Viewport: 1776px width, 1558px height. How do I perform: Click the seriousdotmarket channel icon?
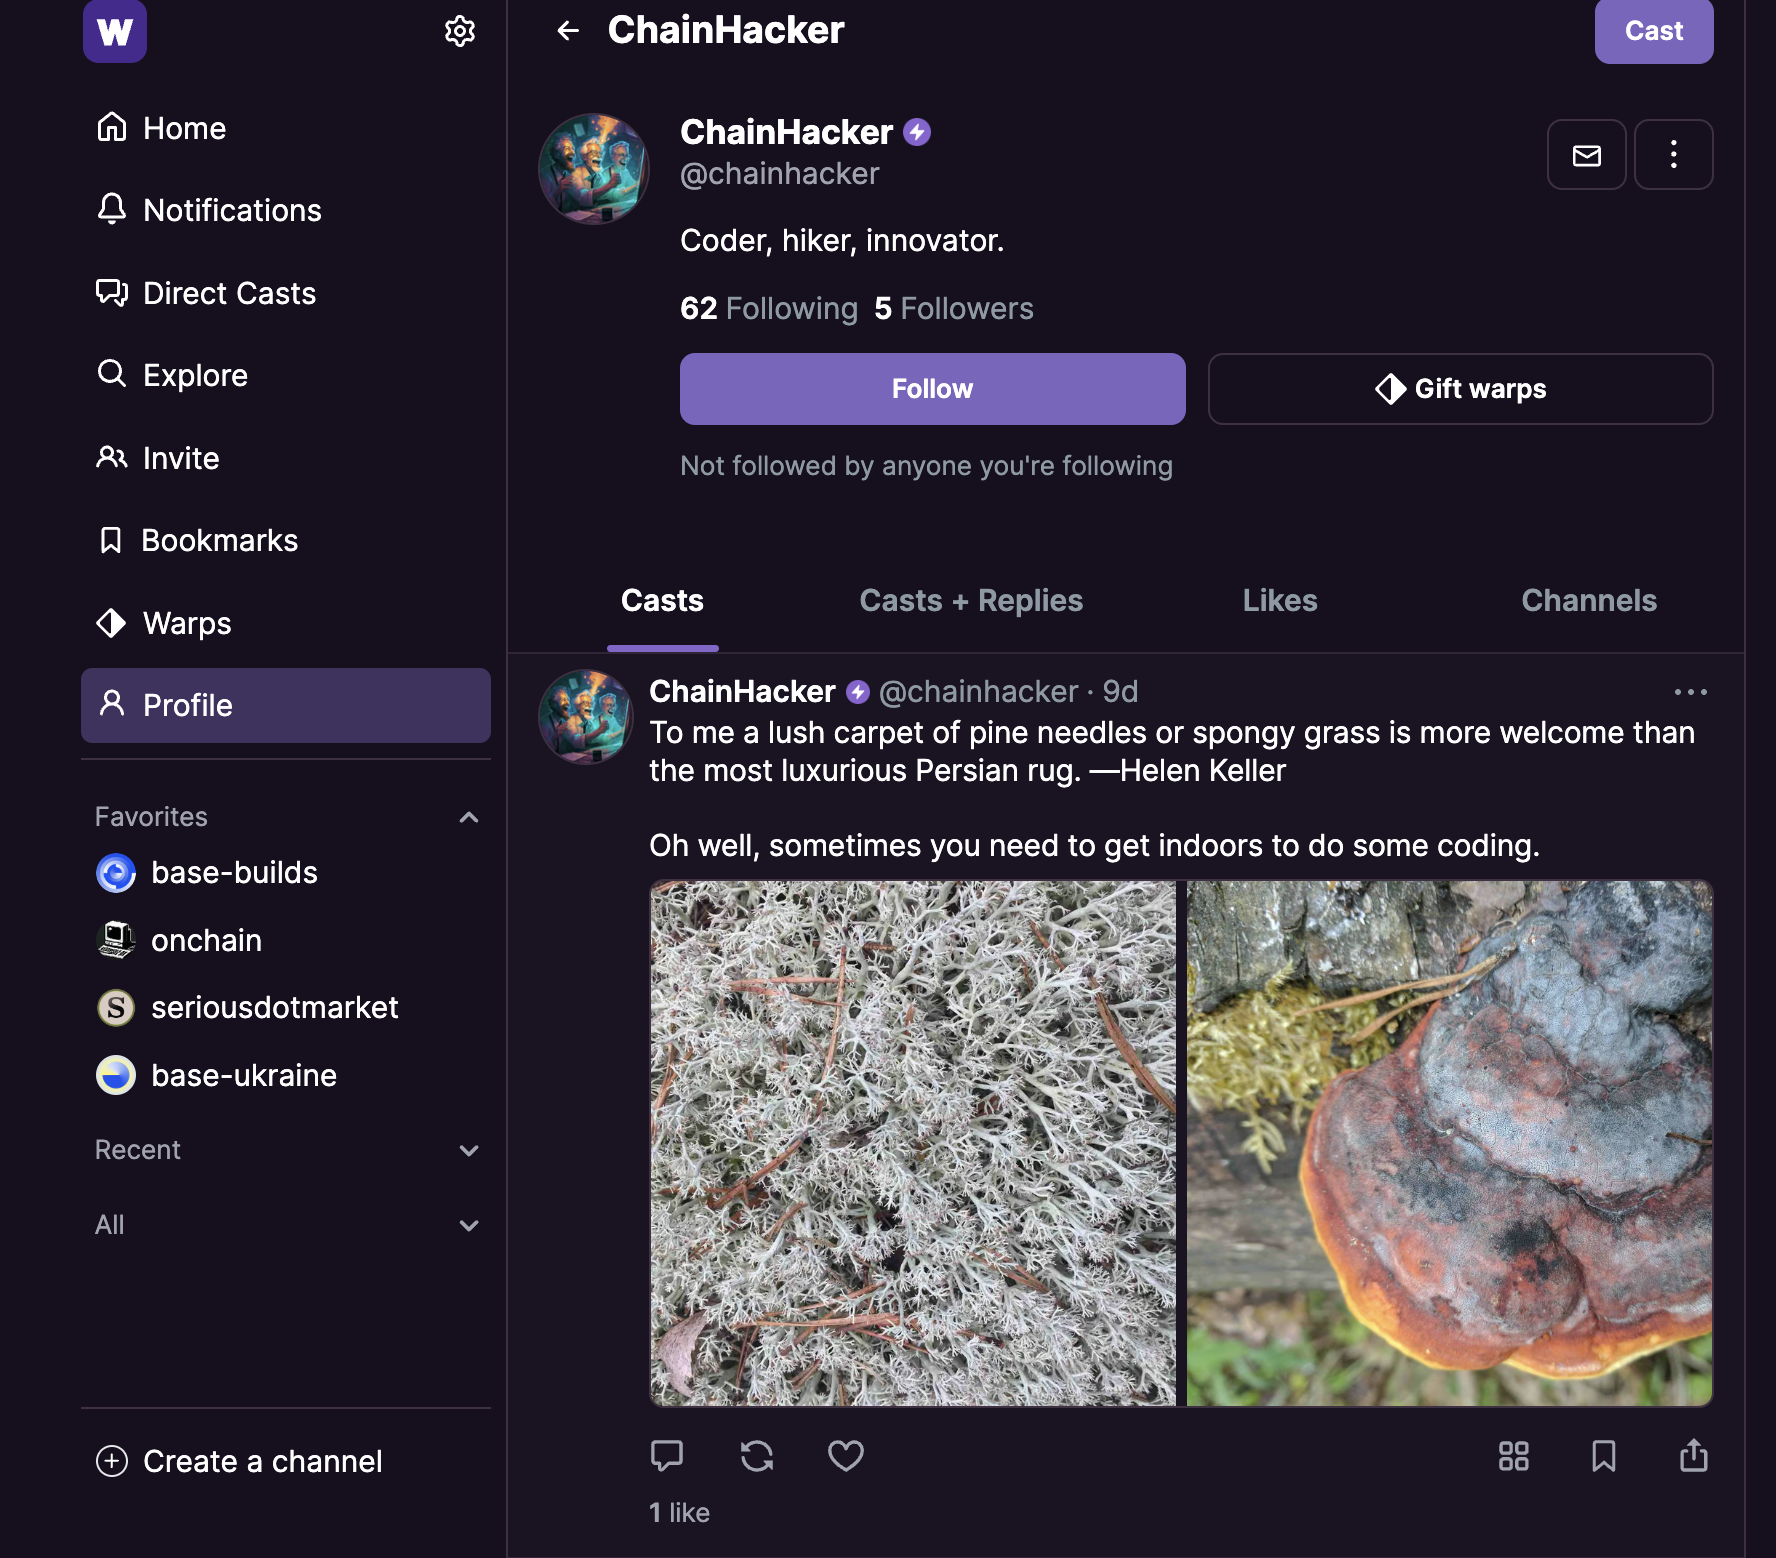tap(116, 1007)
